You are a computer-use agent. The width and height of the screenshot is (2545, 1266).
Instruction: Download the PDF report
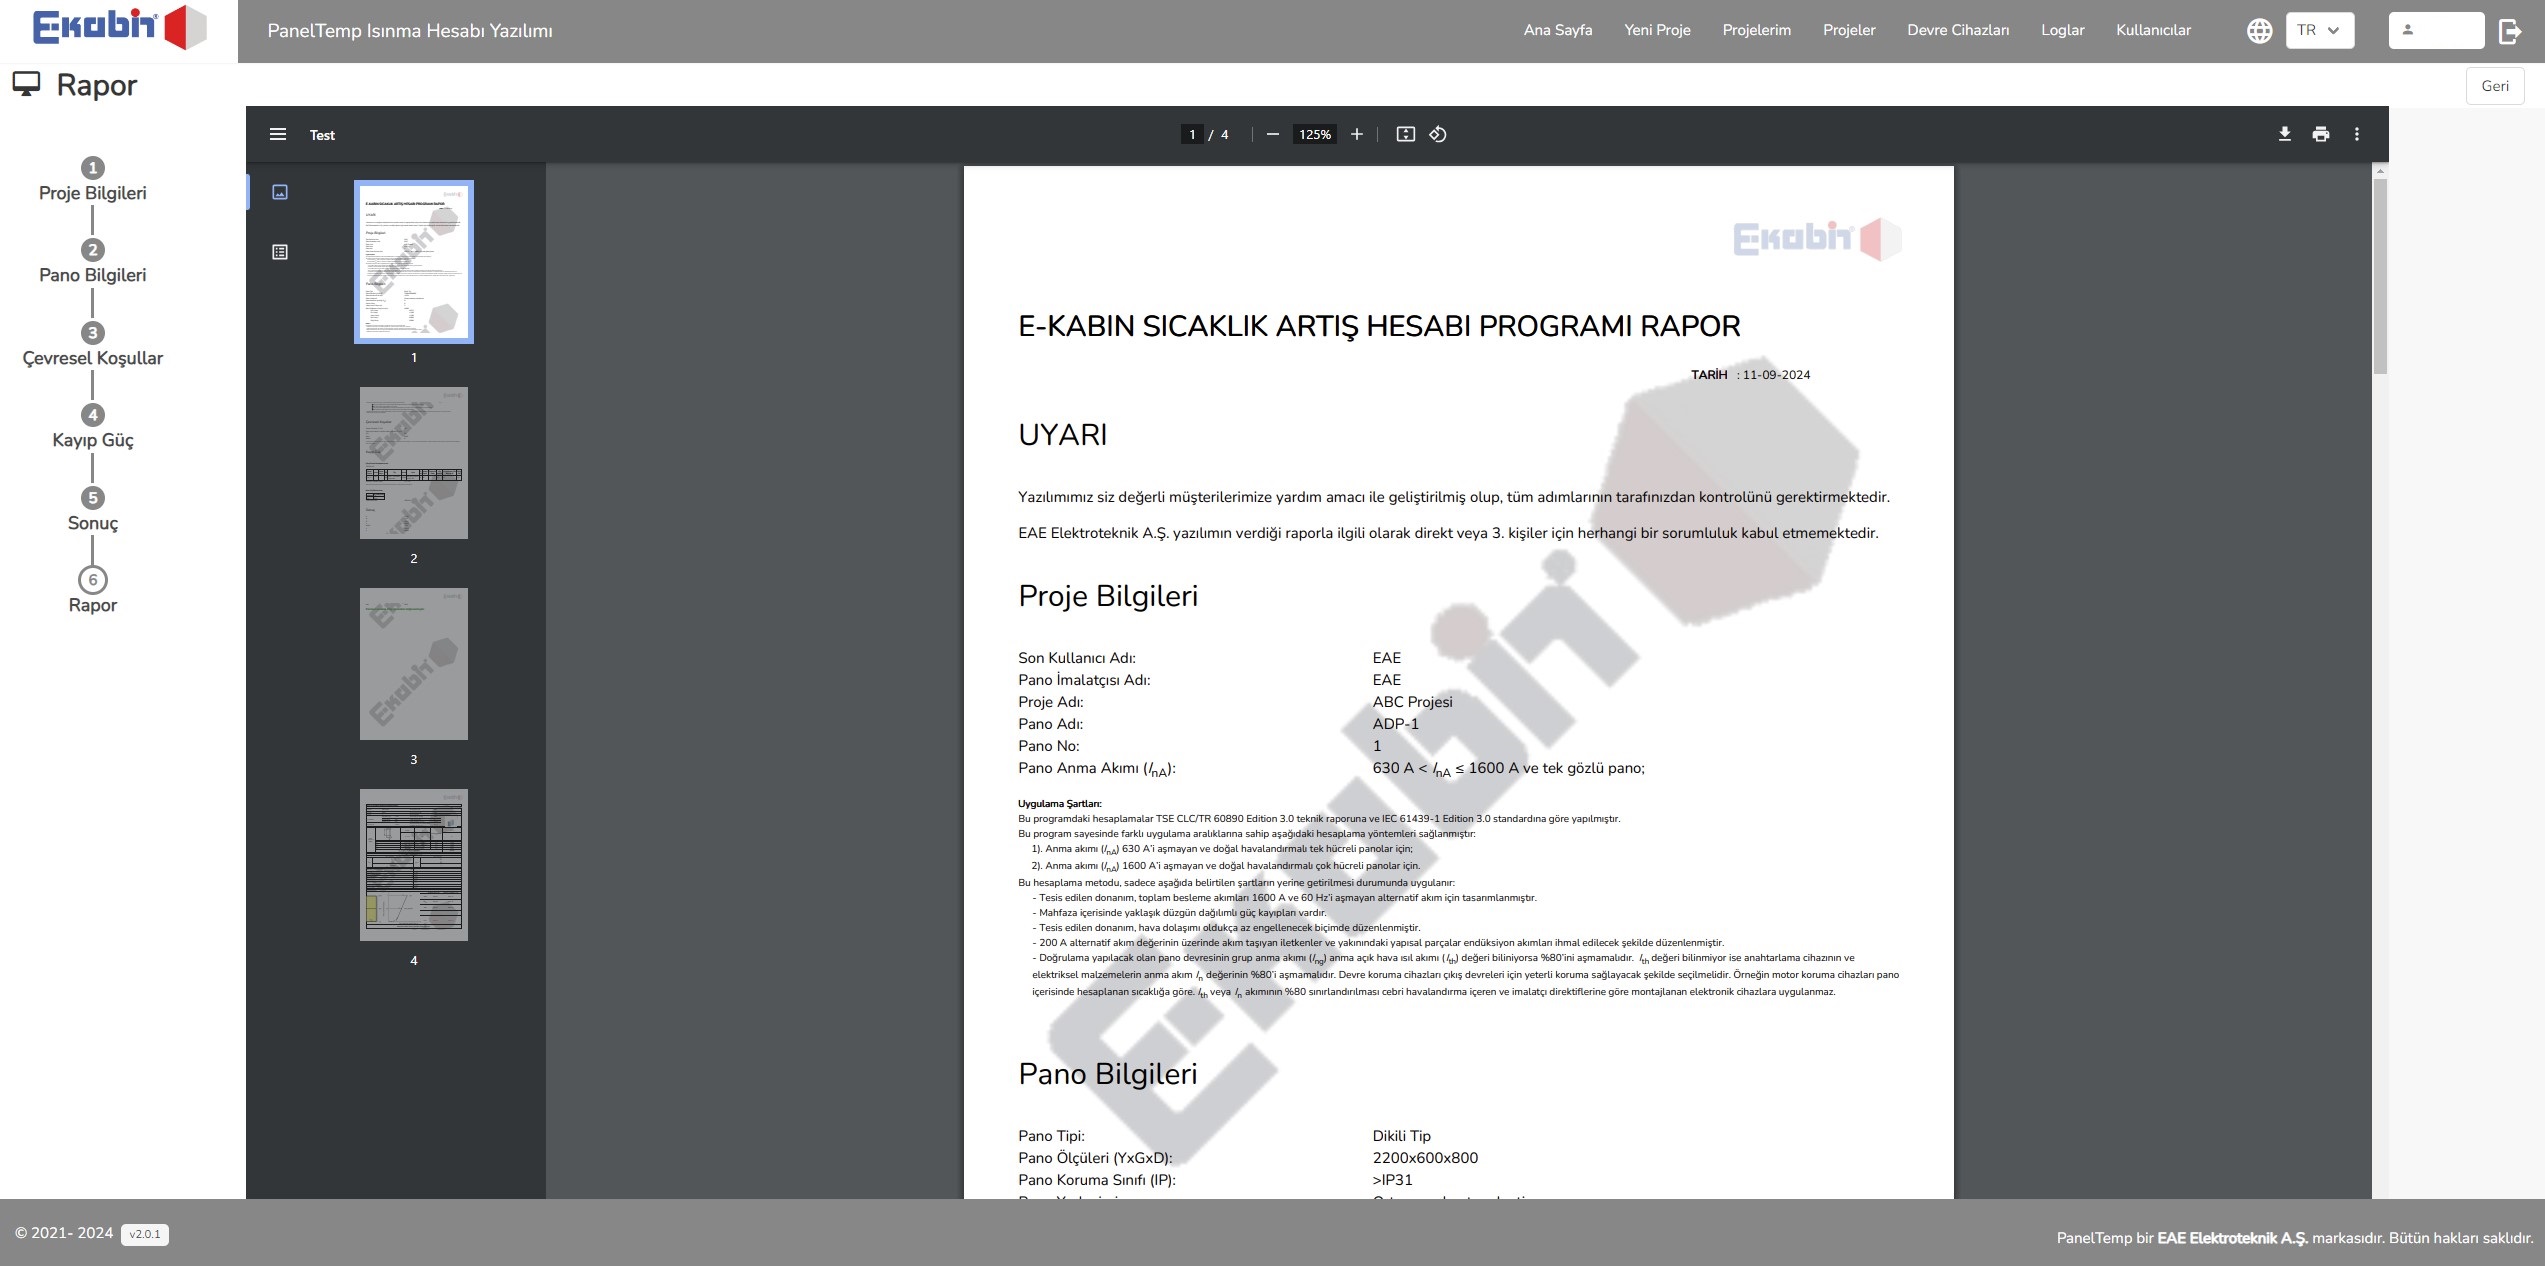(x=2284, y=134)
